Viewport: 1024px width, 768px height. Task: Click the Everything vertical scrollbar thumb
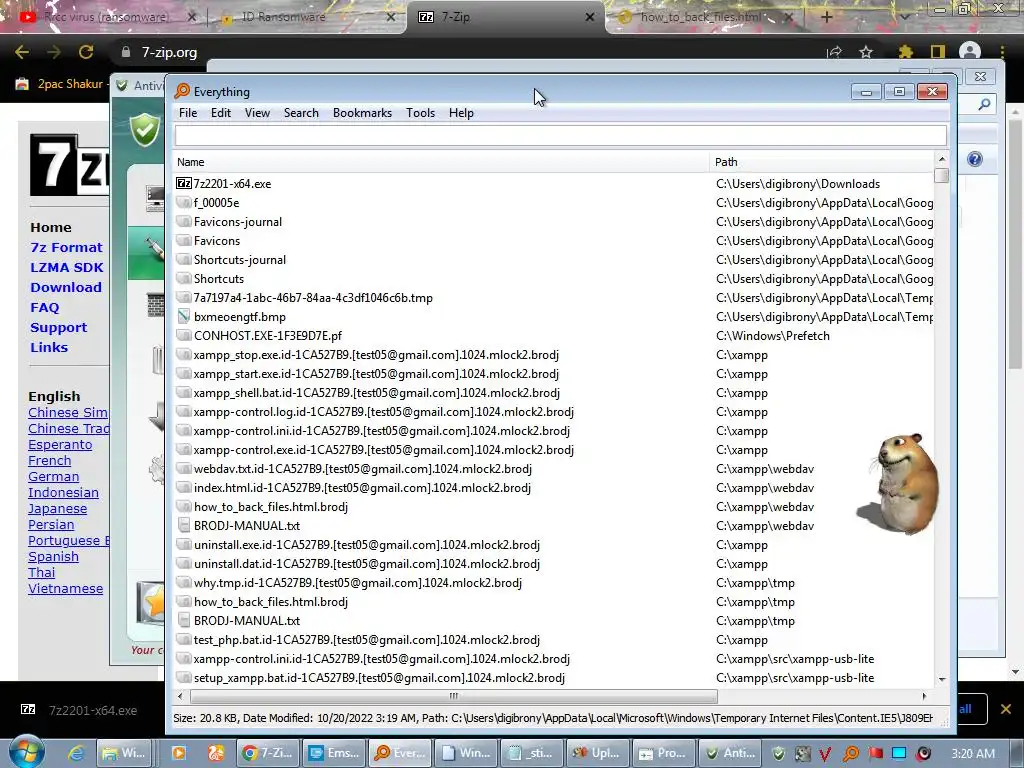click(x=941, y=175)
